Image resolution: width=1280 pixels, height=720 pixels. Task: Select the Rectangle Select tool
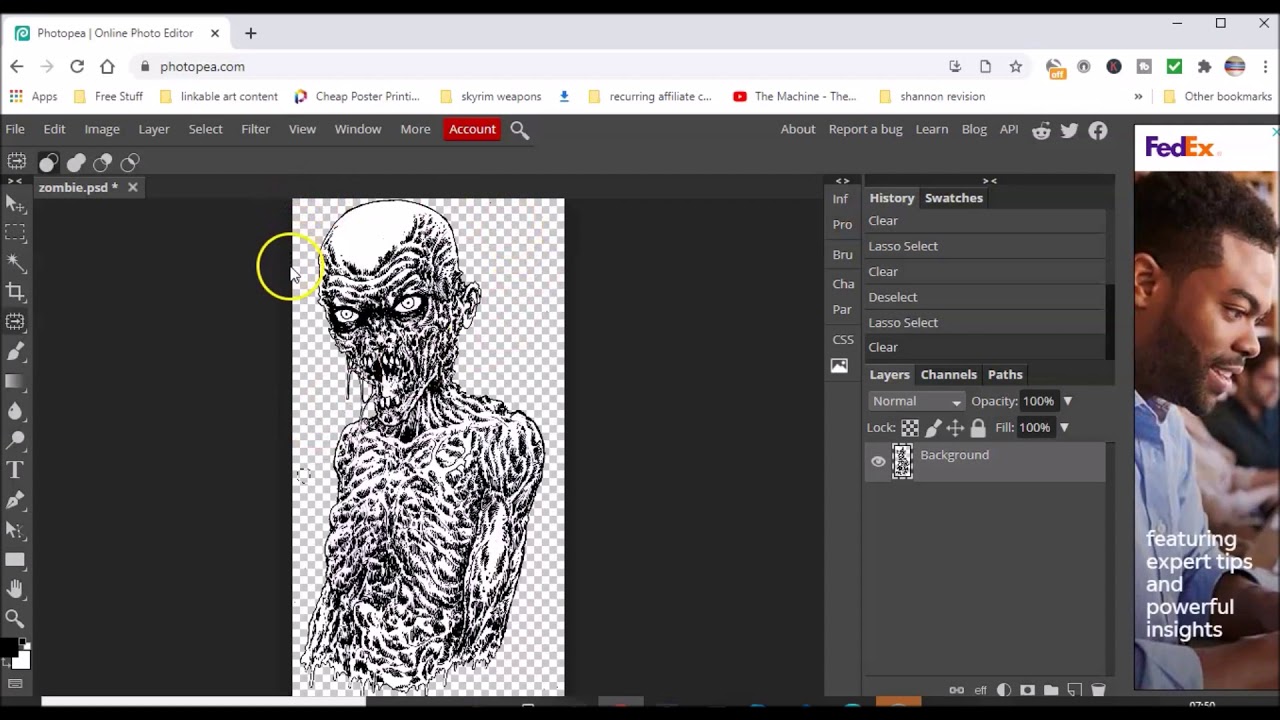click(x=15, y=233)
